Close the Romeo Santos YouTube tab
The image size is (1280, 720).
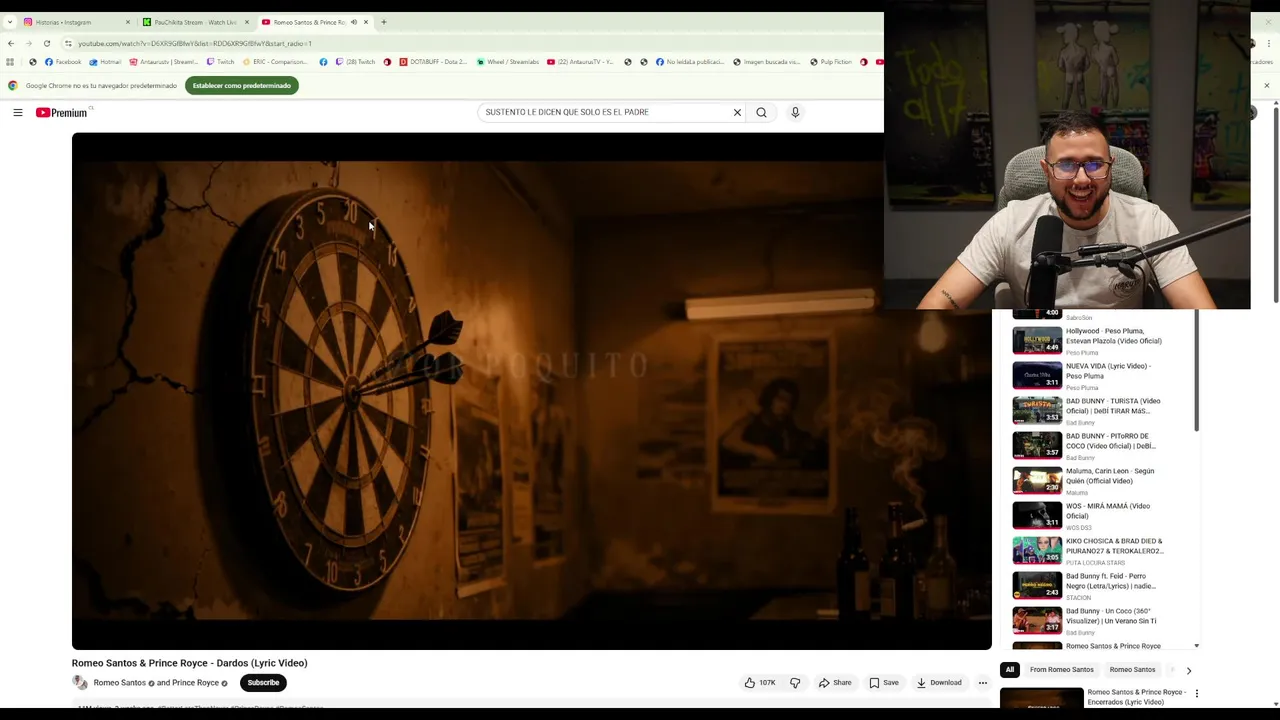click(x=366, y=22)
